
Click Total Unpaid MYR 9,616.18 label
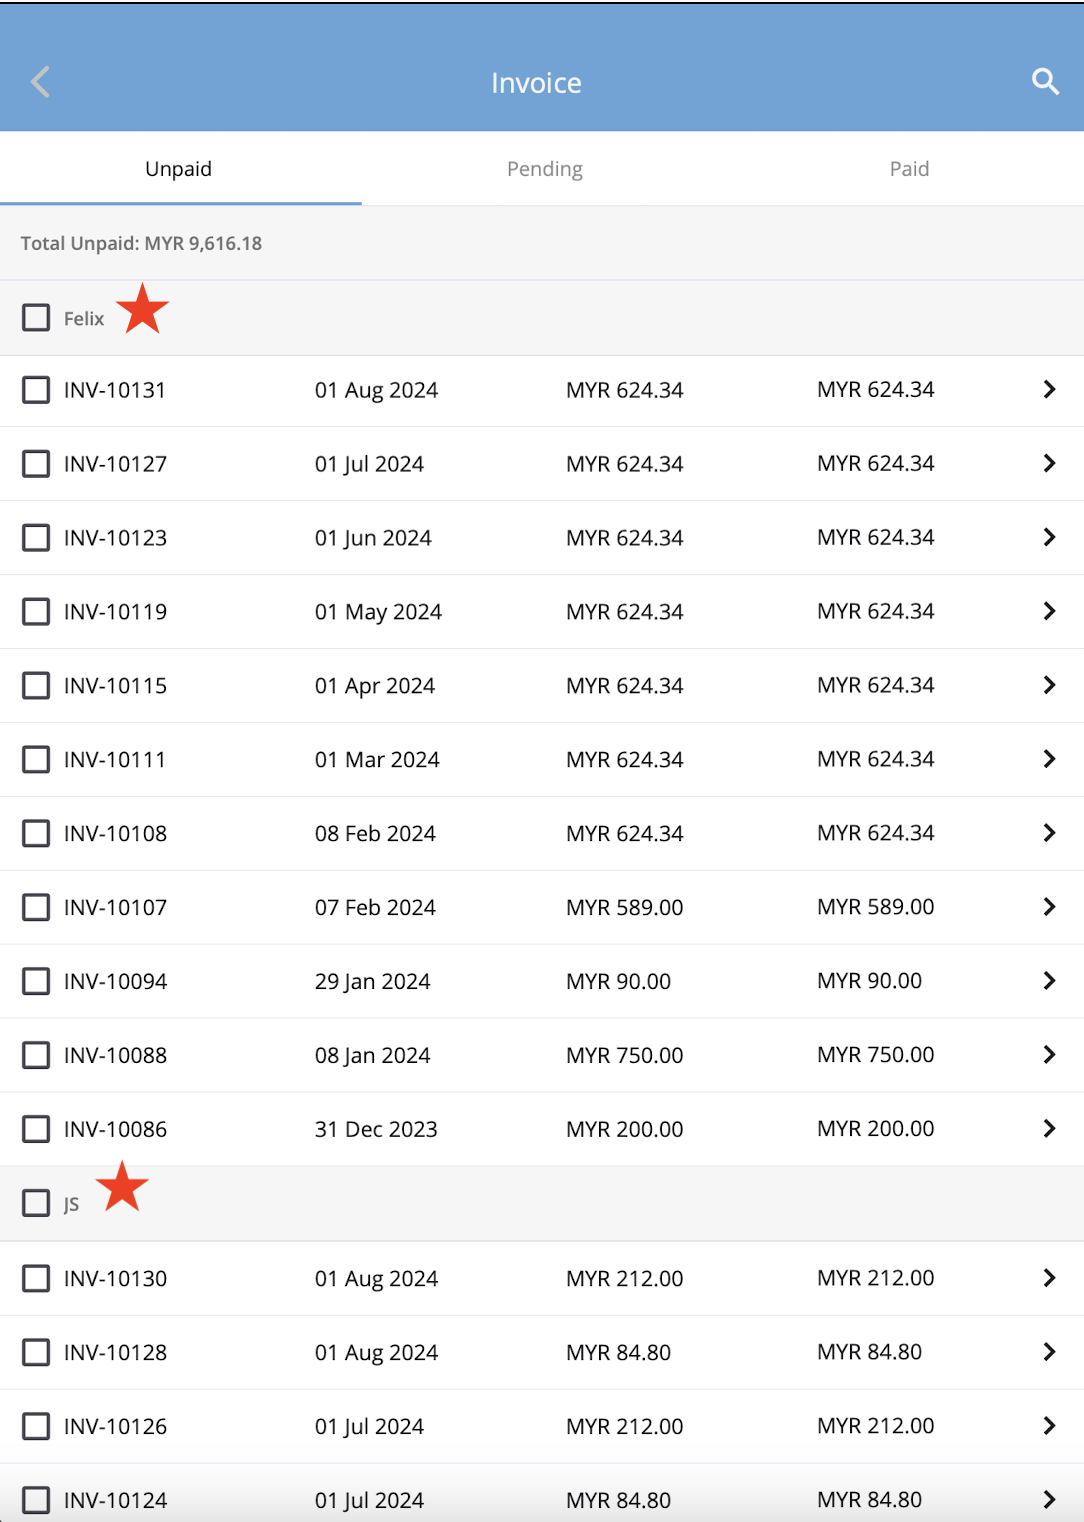pos(141,243)
